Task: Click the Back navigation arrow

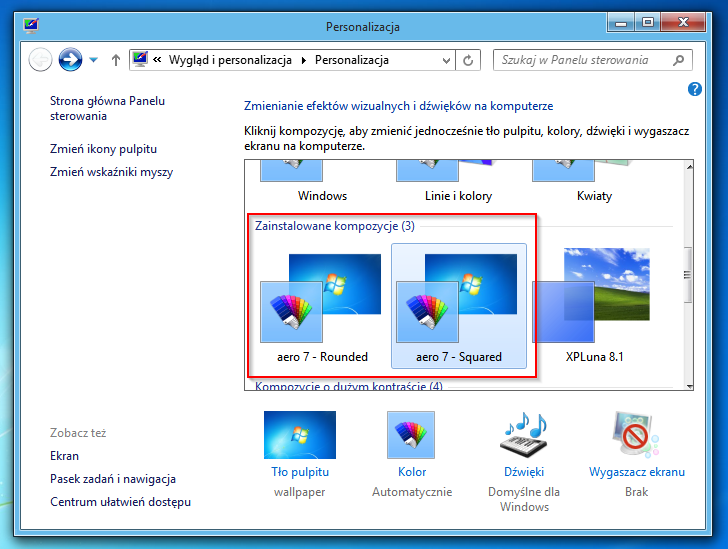Action: (x=40, y=59)
